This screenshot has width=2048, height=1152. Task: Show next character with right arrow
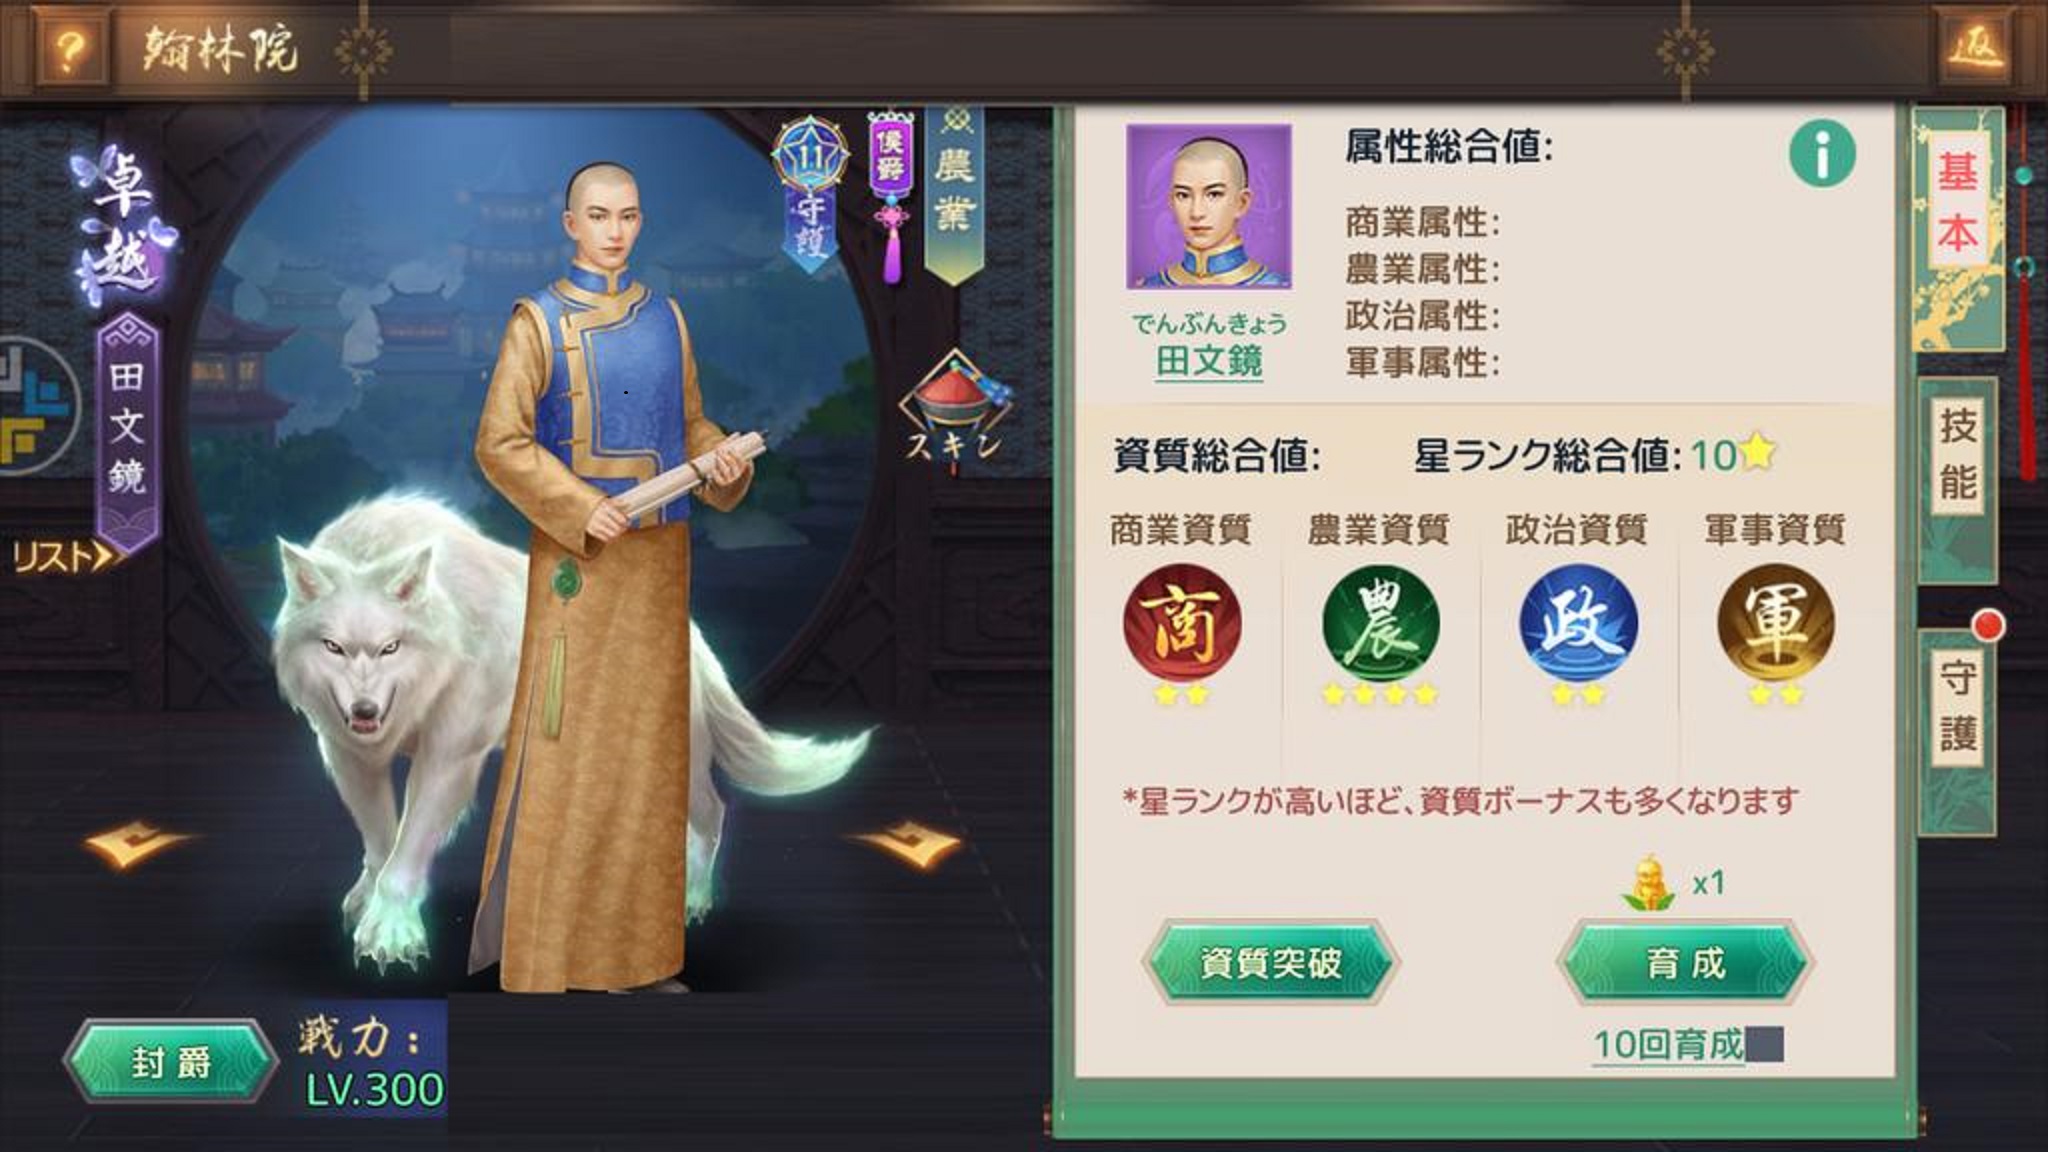905,843
